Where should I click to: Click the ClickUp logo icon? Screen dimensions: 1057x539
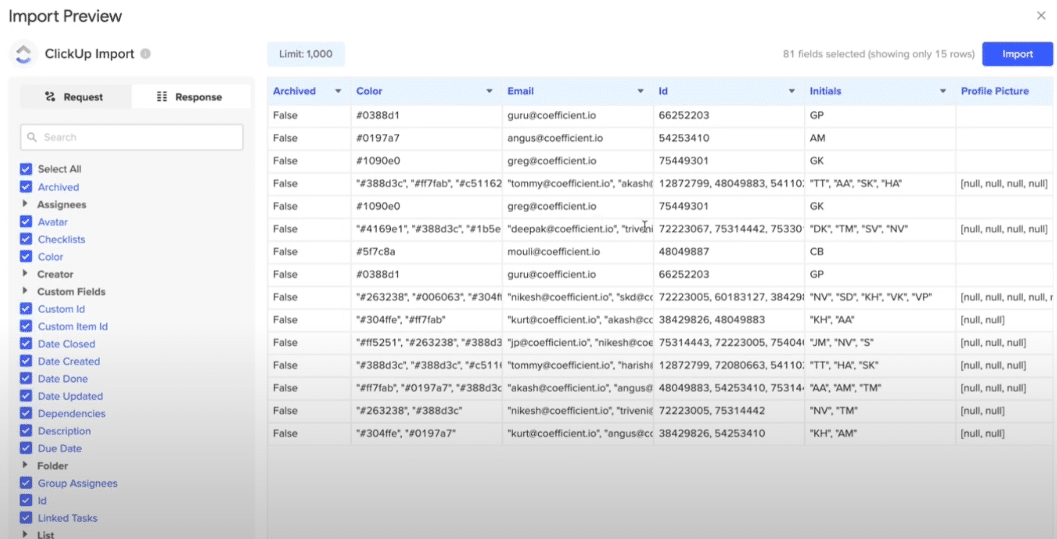point(23,54)
